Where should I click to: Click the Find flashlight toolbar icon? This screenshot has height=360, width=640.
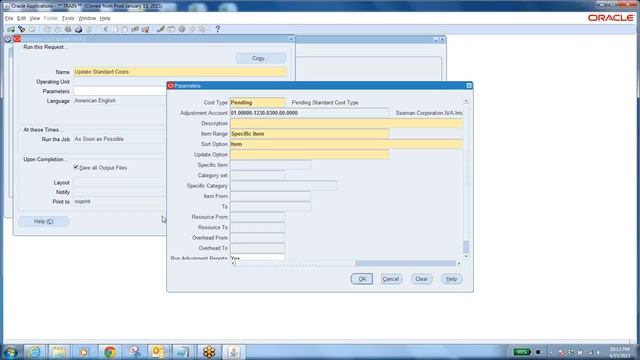(21, 29)
